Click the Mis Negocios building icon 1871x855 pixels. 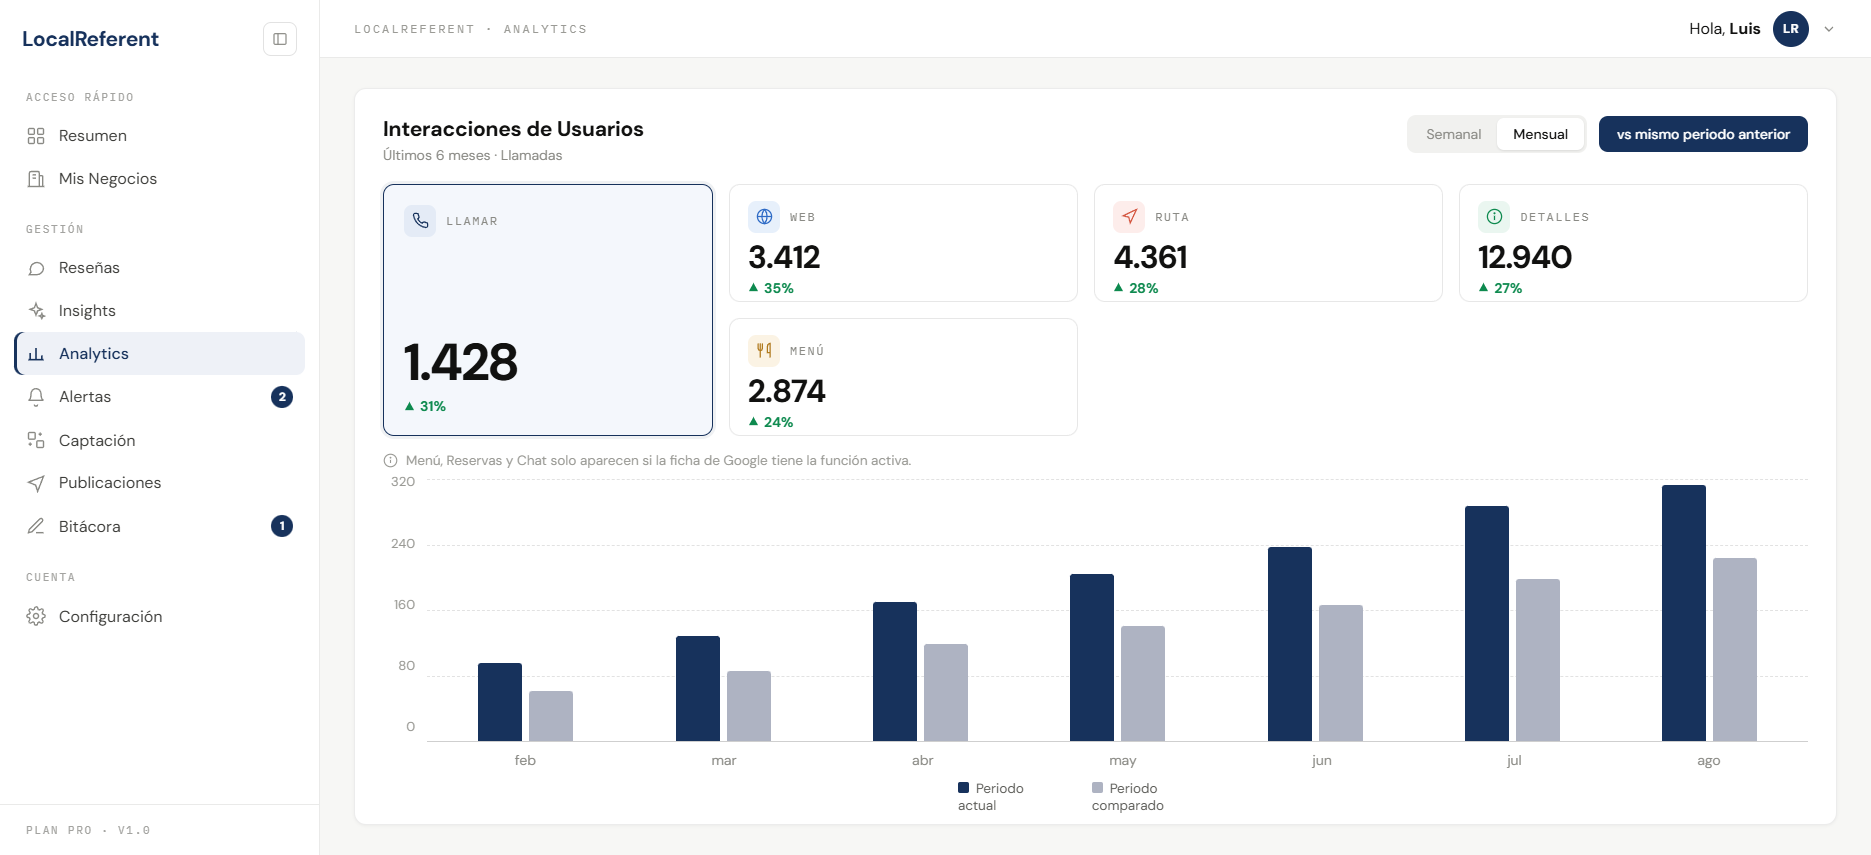pyautogui.click(x=36, y=179)
